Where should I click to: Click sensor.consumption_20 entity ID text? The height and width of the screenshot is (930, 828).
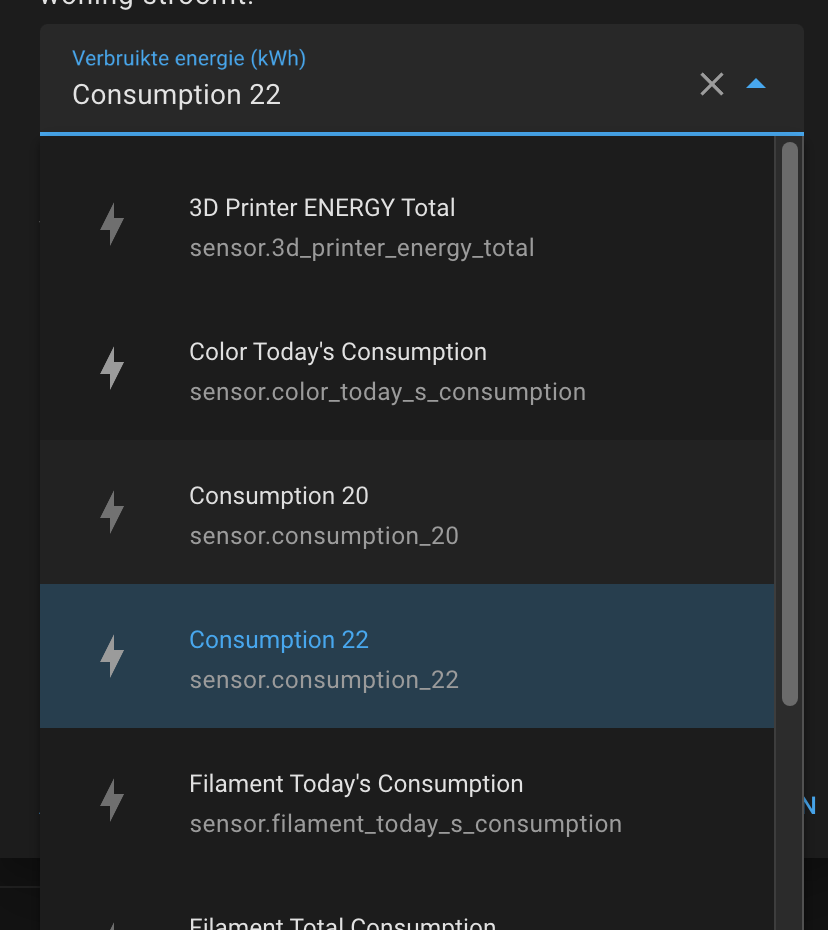click(x=324, y=536)
